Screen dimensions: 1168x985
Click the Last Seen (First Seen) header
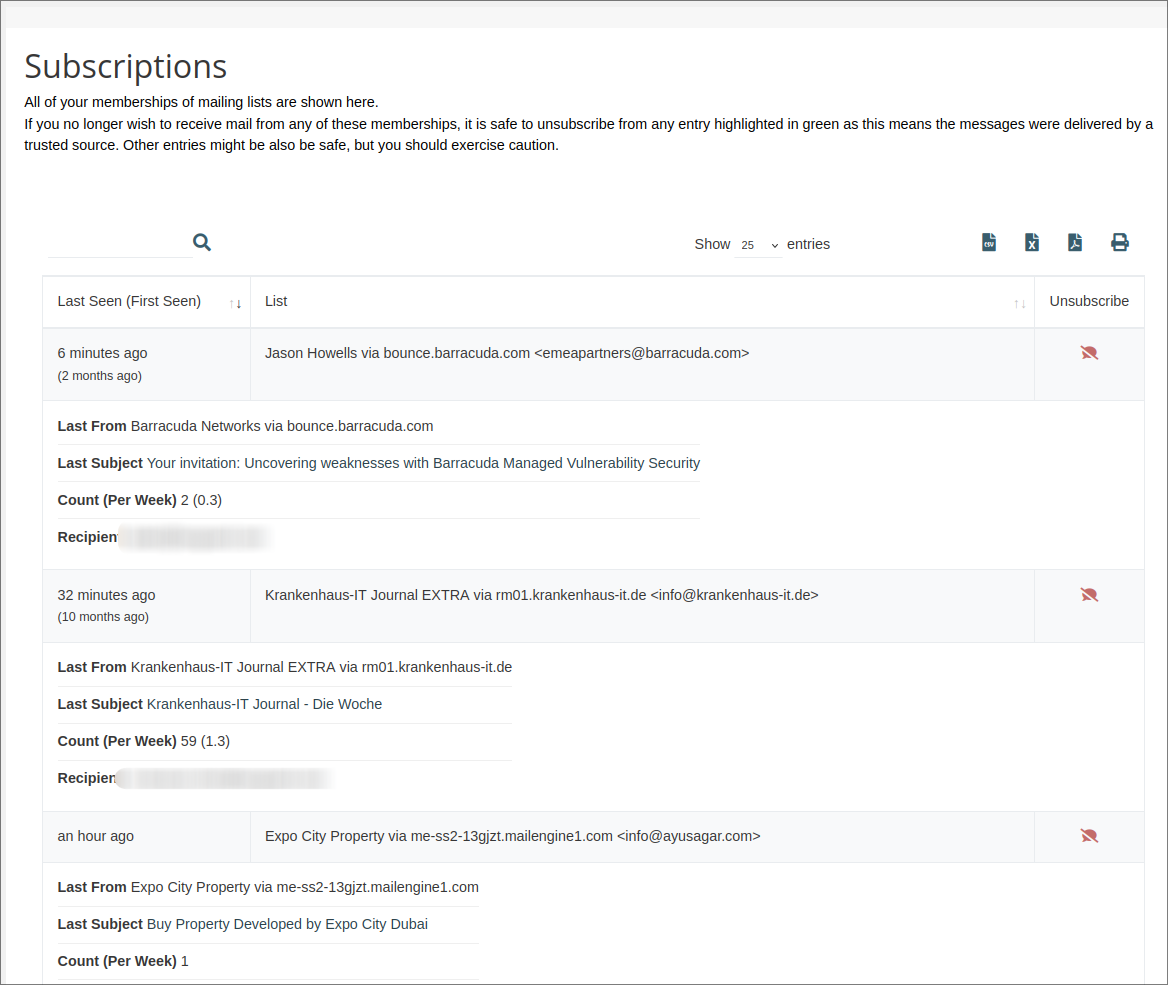pyautogui.click(x=128, y=301)
